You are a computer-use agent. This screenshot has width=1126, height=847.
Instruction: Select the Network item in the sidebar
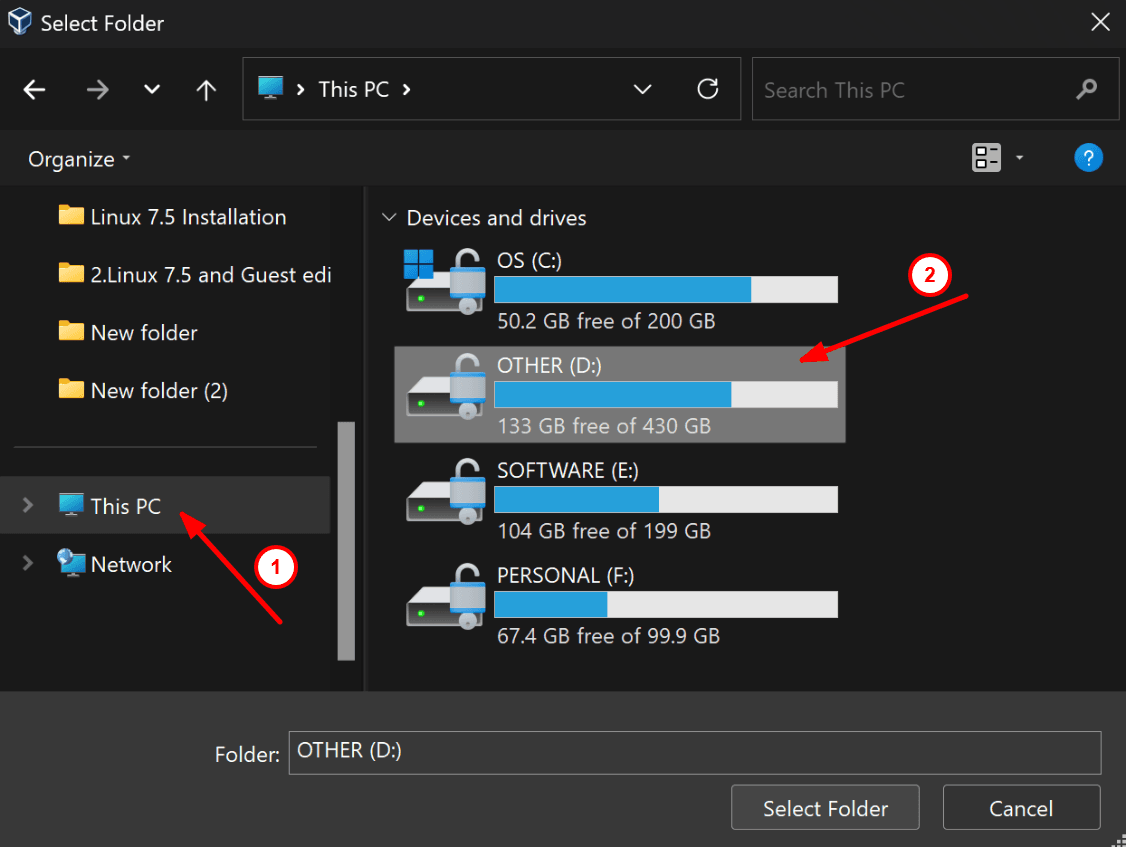(130, 564)
